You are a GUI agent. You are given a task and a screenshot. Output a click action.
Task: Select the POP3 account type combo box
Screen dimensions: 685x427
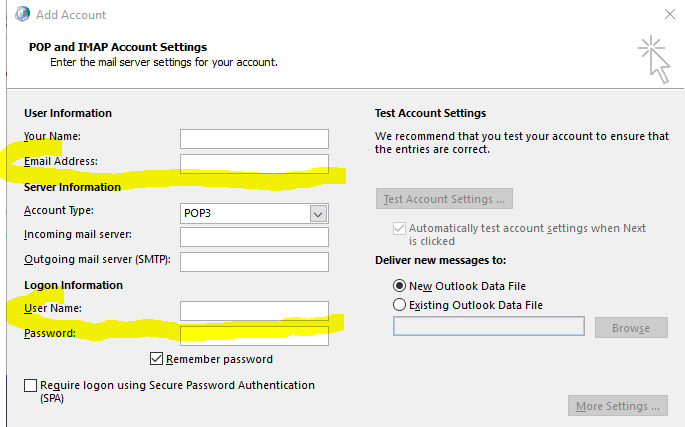tap(254, 213)
